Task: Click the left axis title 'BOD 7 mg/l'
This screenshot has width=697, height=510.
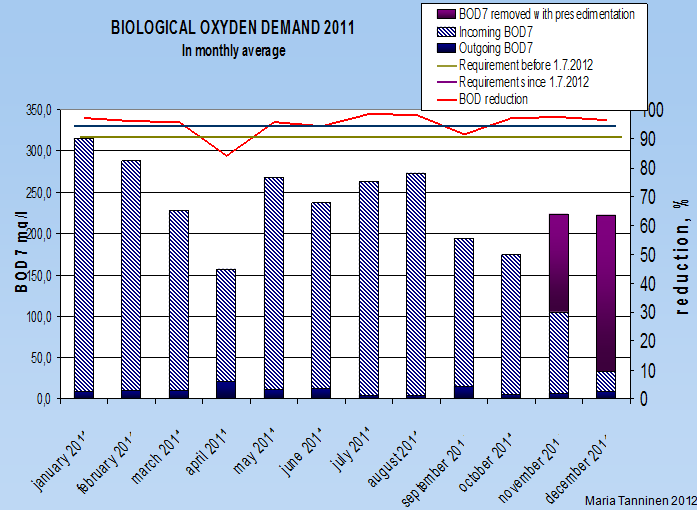Action: (x=21, y=252)
